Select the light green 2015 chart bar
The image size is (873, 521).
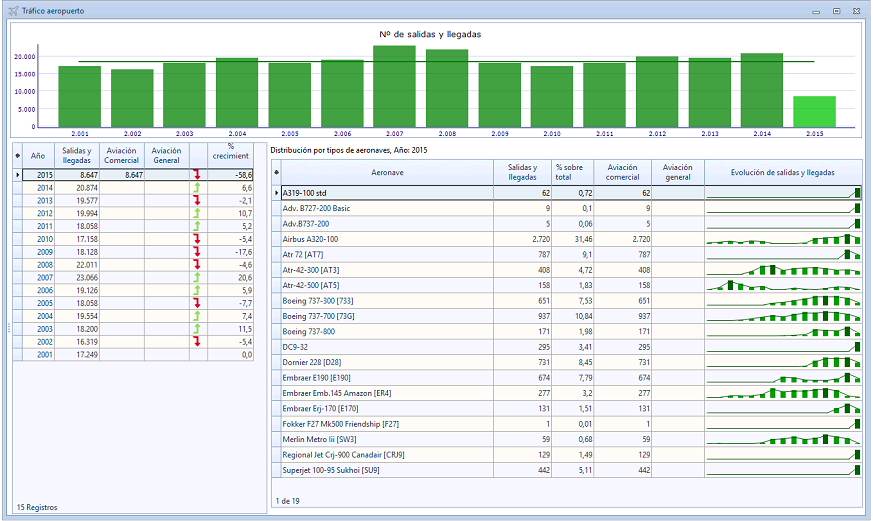point(814,111)
